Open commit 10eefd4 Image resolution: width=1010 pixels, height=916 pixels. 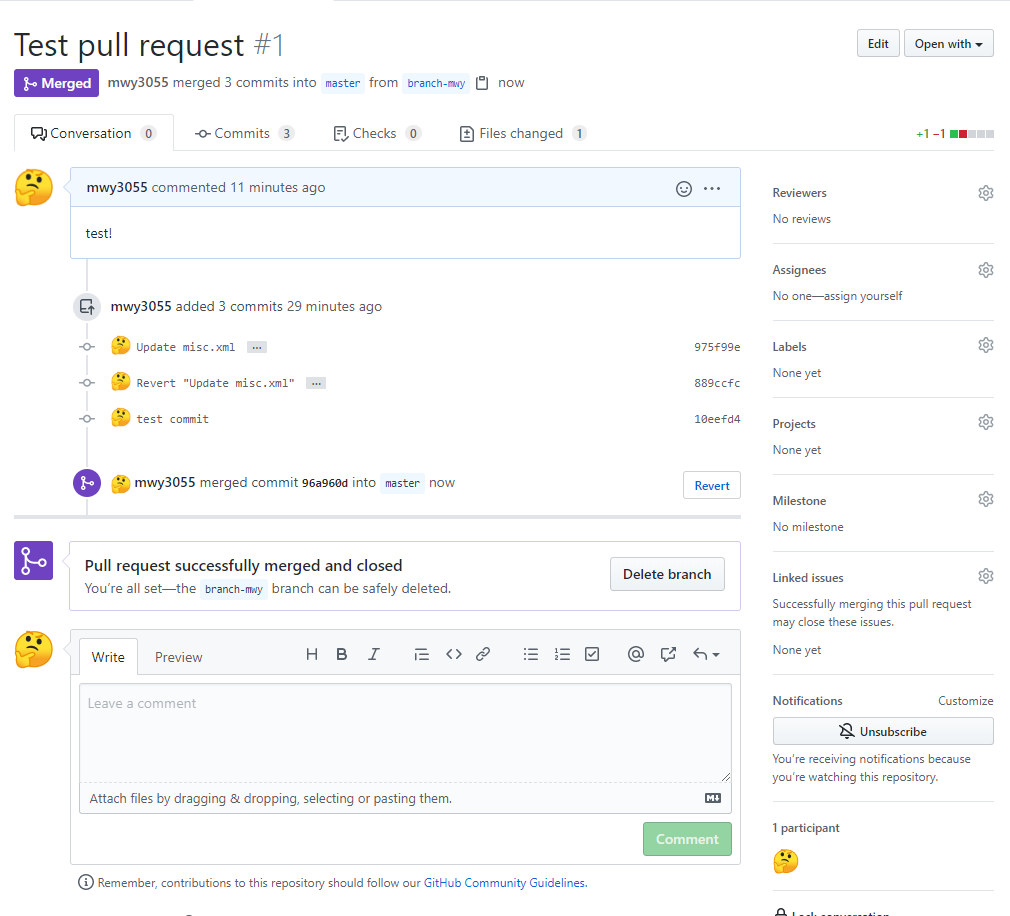click(717, 419)
